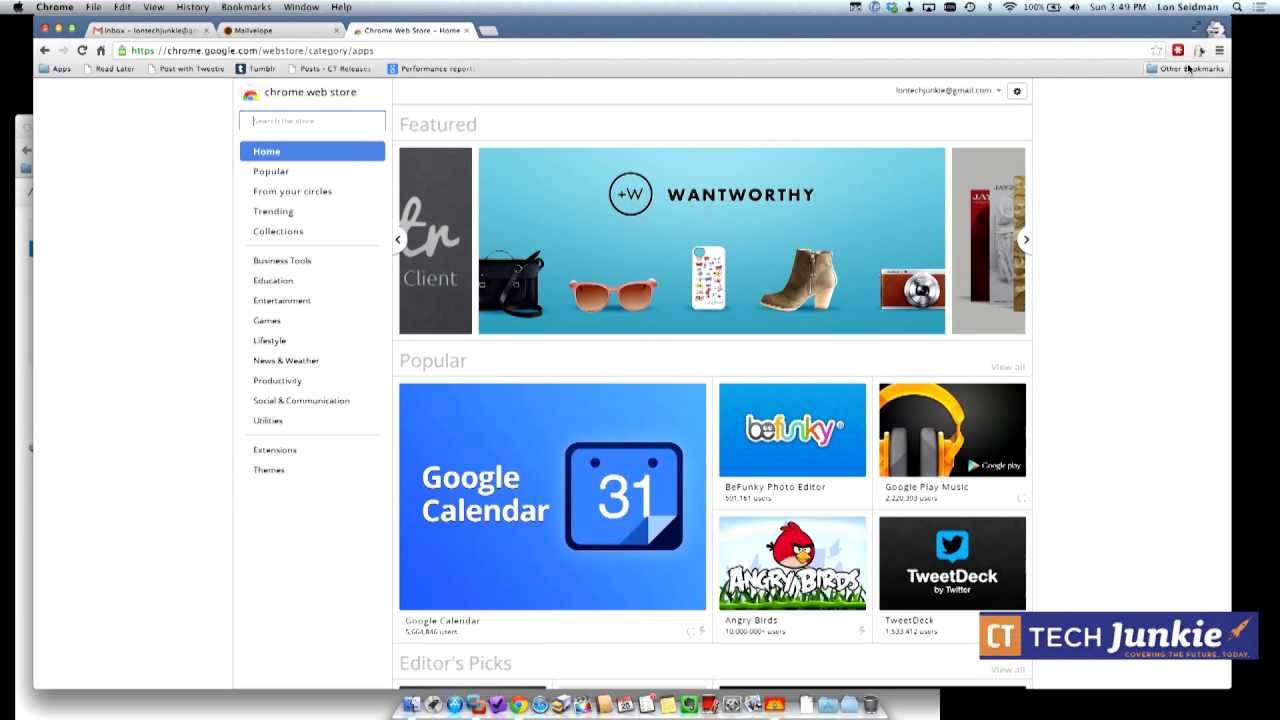Image resolution: width=1280 pixels, height=720 pixels.
Task: Open the Chrome hamburger menu
Action: [1219, 50]
